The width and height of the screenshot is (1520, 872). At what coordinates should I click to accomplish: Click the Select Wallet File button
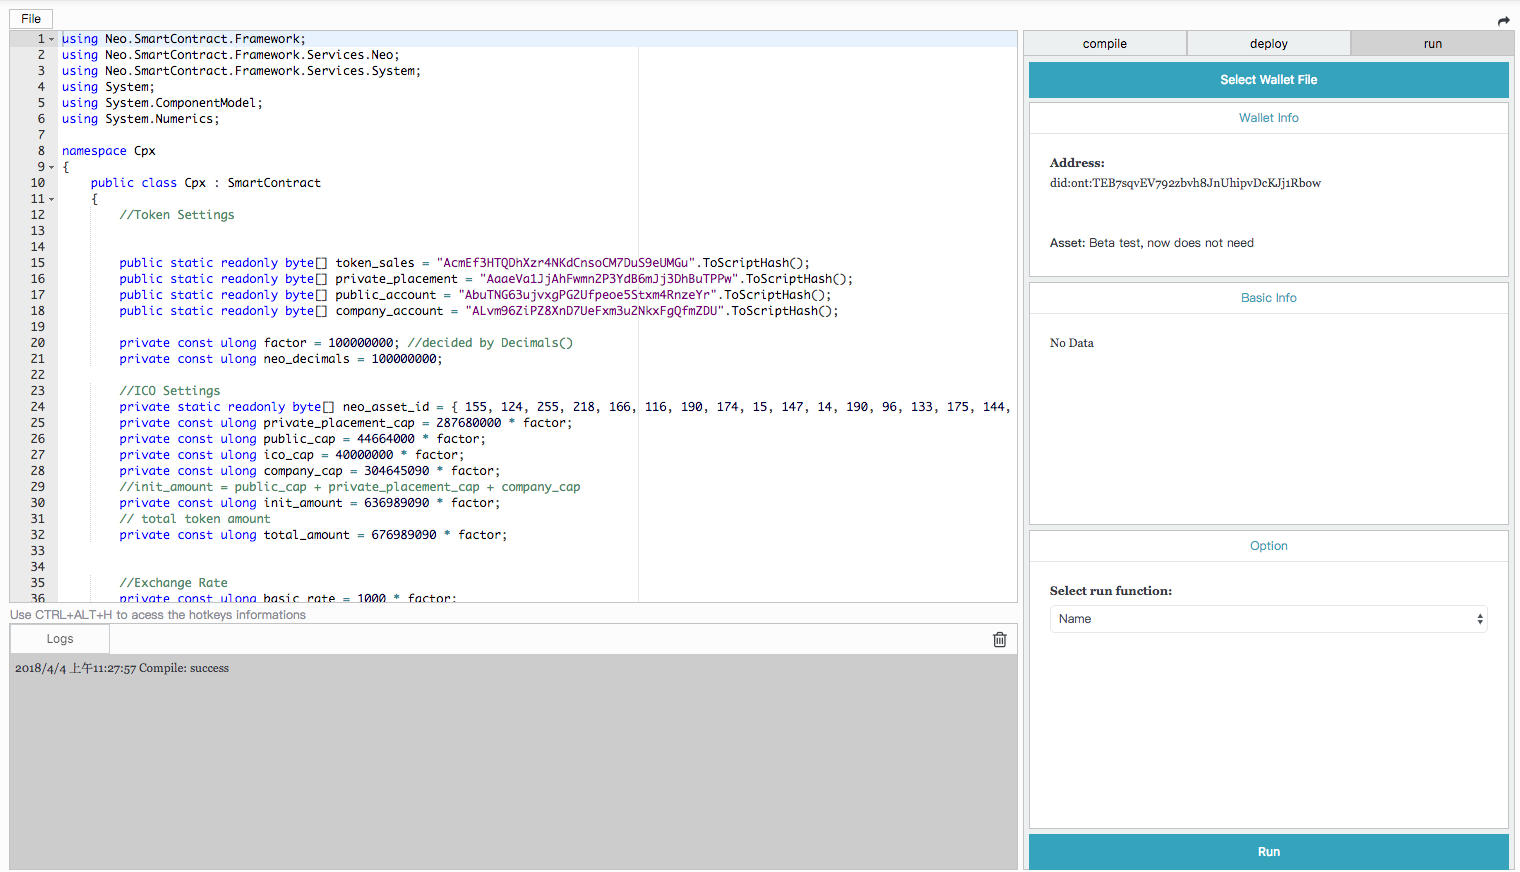(1268, 79)
